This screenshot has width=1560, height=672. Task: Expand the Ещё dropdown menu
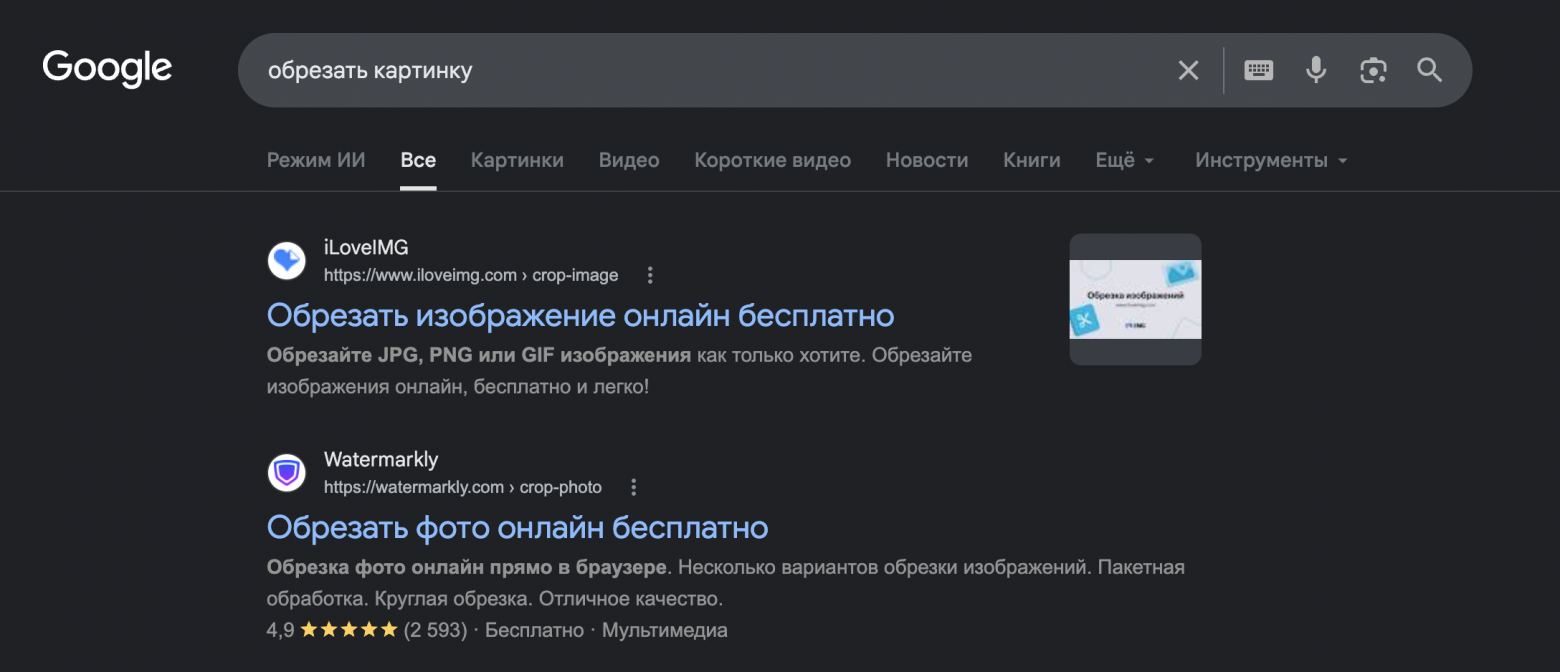1125,160
